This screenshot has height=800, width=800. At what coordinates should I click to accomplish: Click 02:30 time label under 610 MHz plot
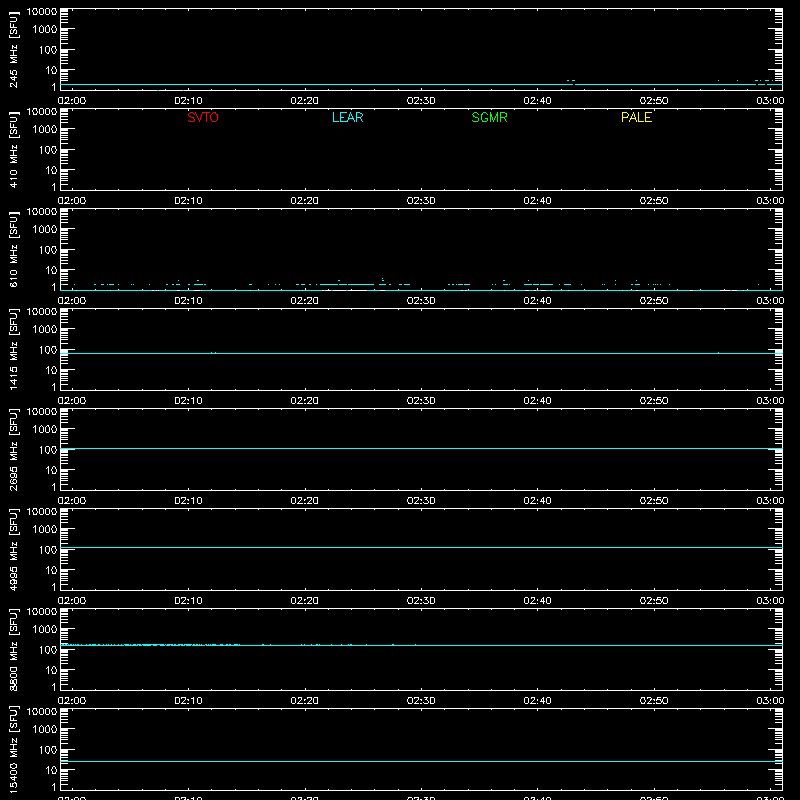pyautogui.click(x=421, y=301)
